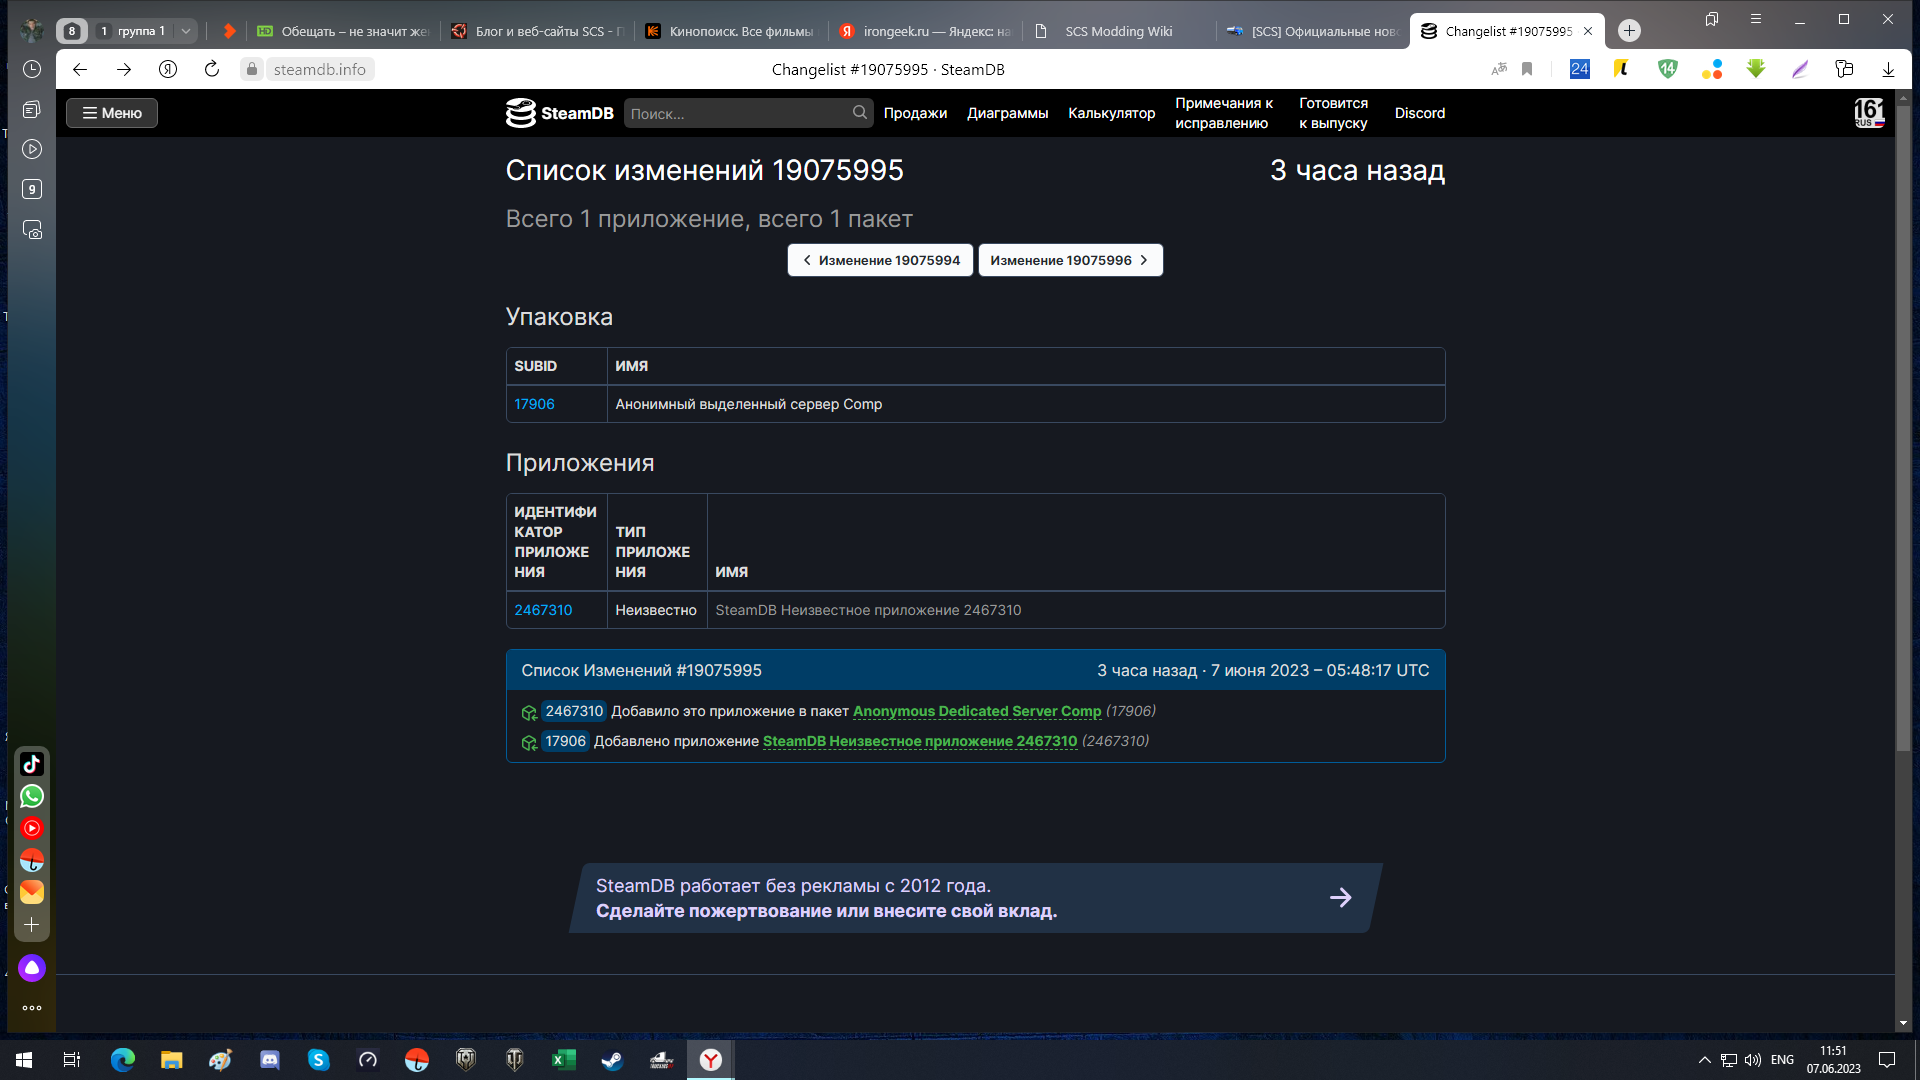Click the 17906 badge in changelist history
The width and height of the screenshot is (1920, 1080).
click(565, 741)
